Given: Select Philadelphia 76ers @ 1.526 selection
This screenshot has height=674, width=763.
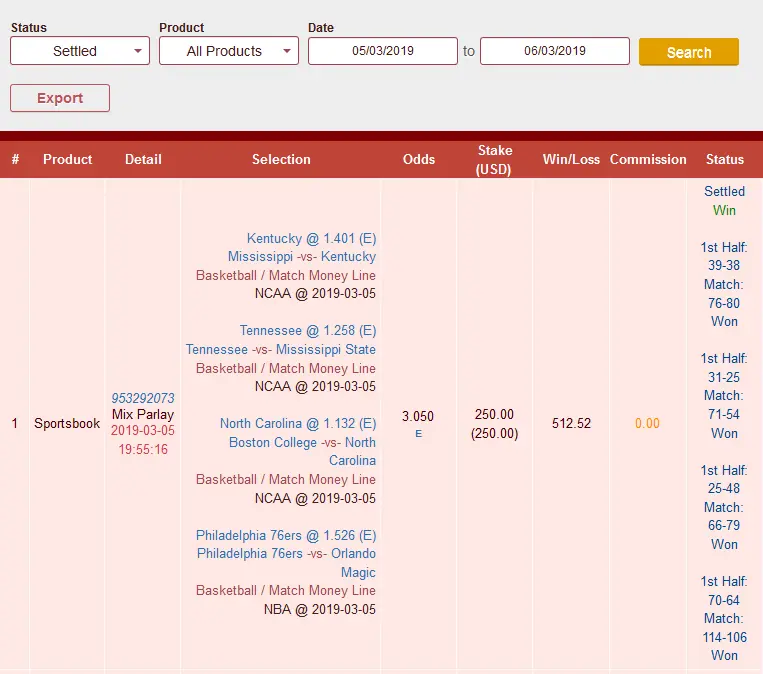Looking at the screenshot, I should (286, 535).
